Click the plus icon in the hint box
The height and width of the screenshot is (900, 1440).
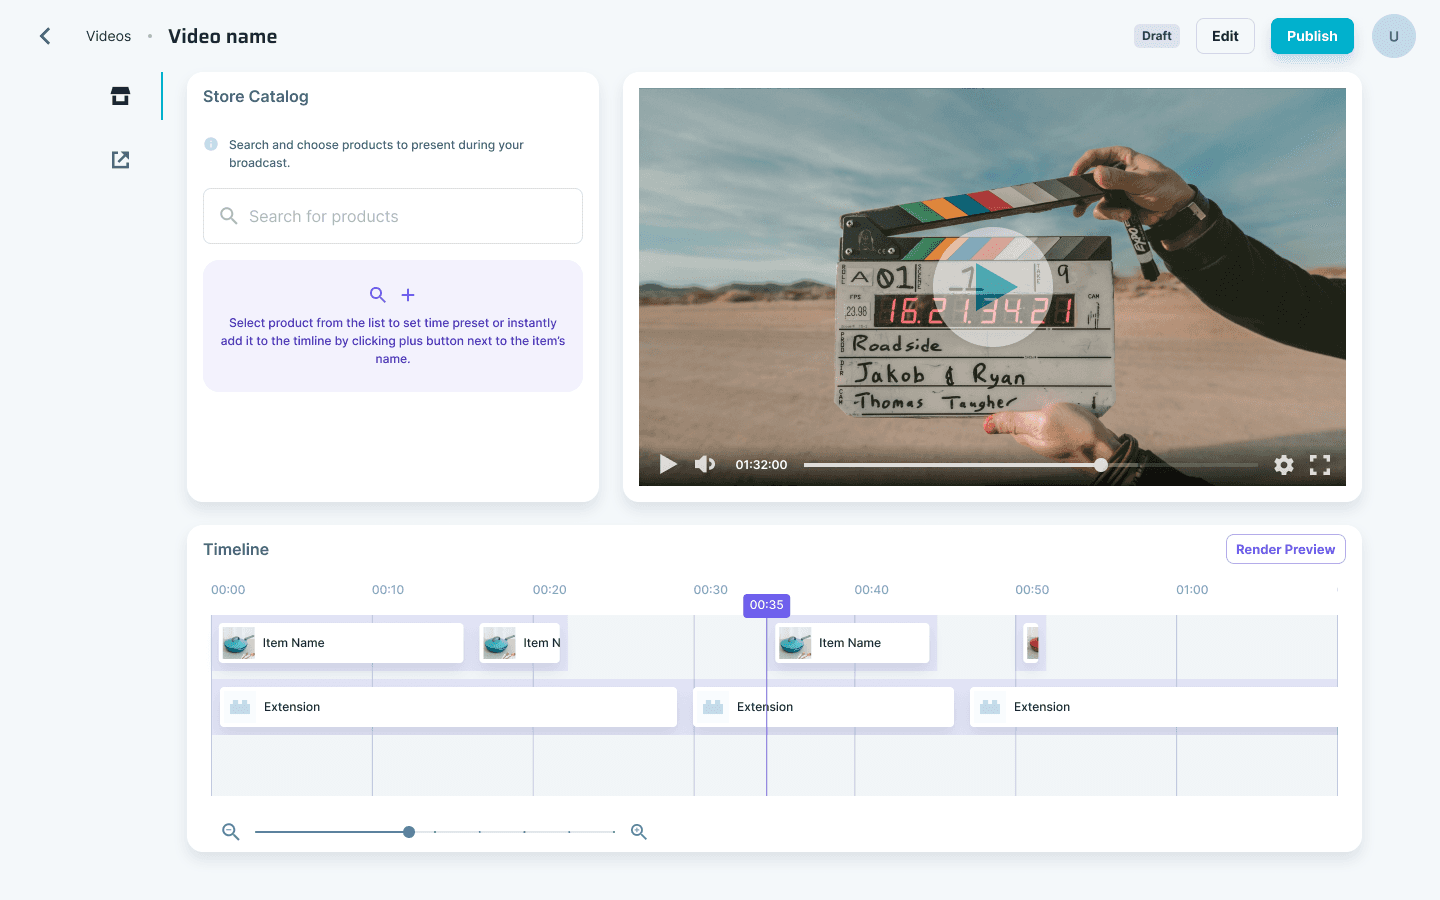[408, 295]
